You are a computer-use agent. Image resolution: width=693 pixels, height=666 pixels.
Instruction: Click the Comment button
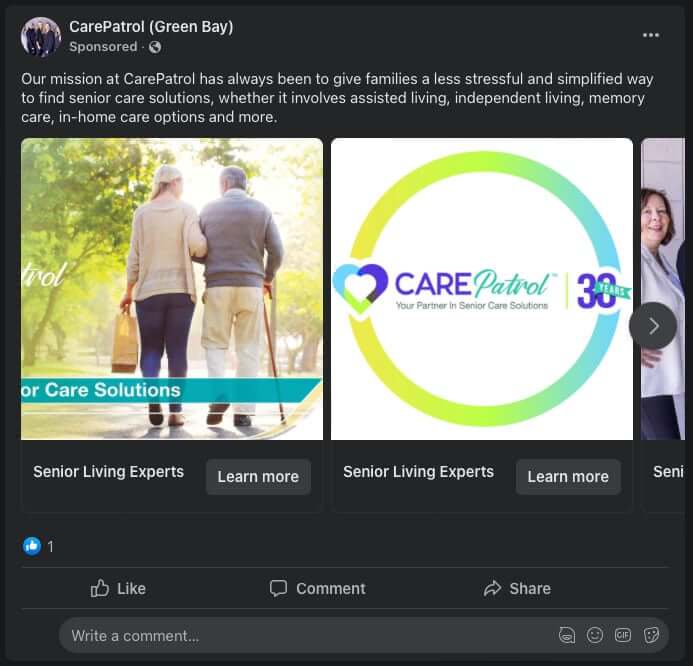point(318,588)
